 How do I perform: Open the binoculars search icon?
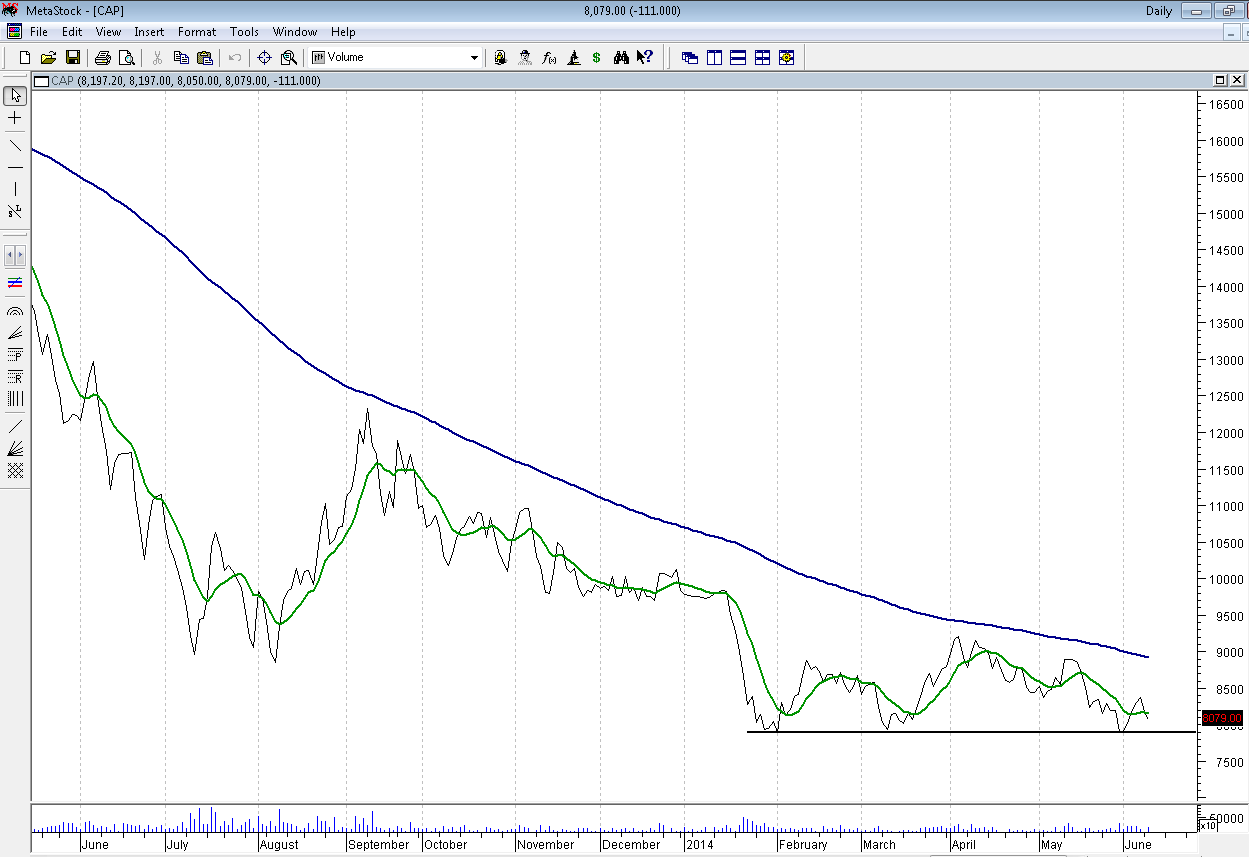coord(621,58)
